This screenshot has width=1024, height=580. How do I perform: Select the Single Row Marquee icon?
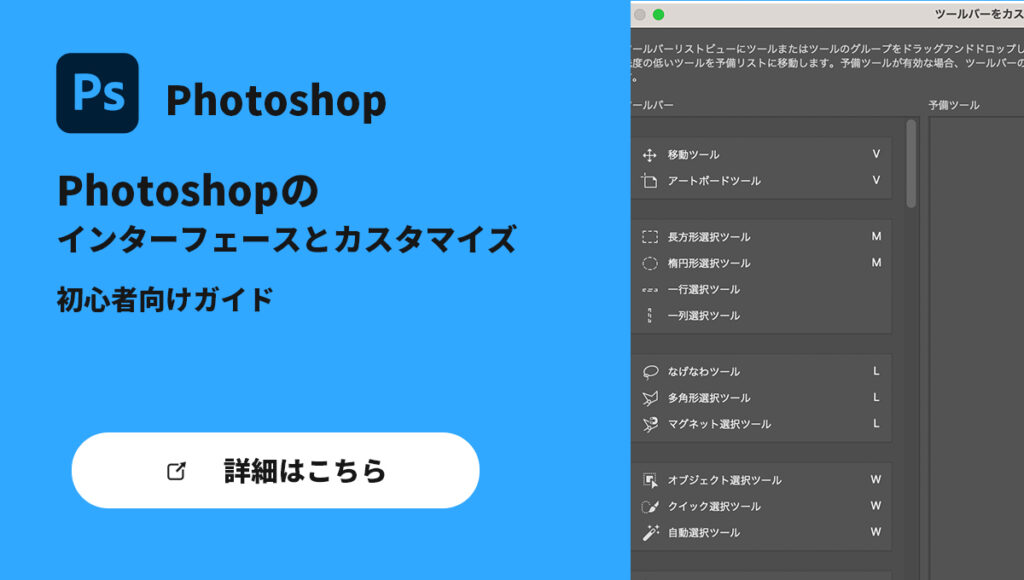click(x=649, y=290)
